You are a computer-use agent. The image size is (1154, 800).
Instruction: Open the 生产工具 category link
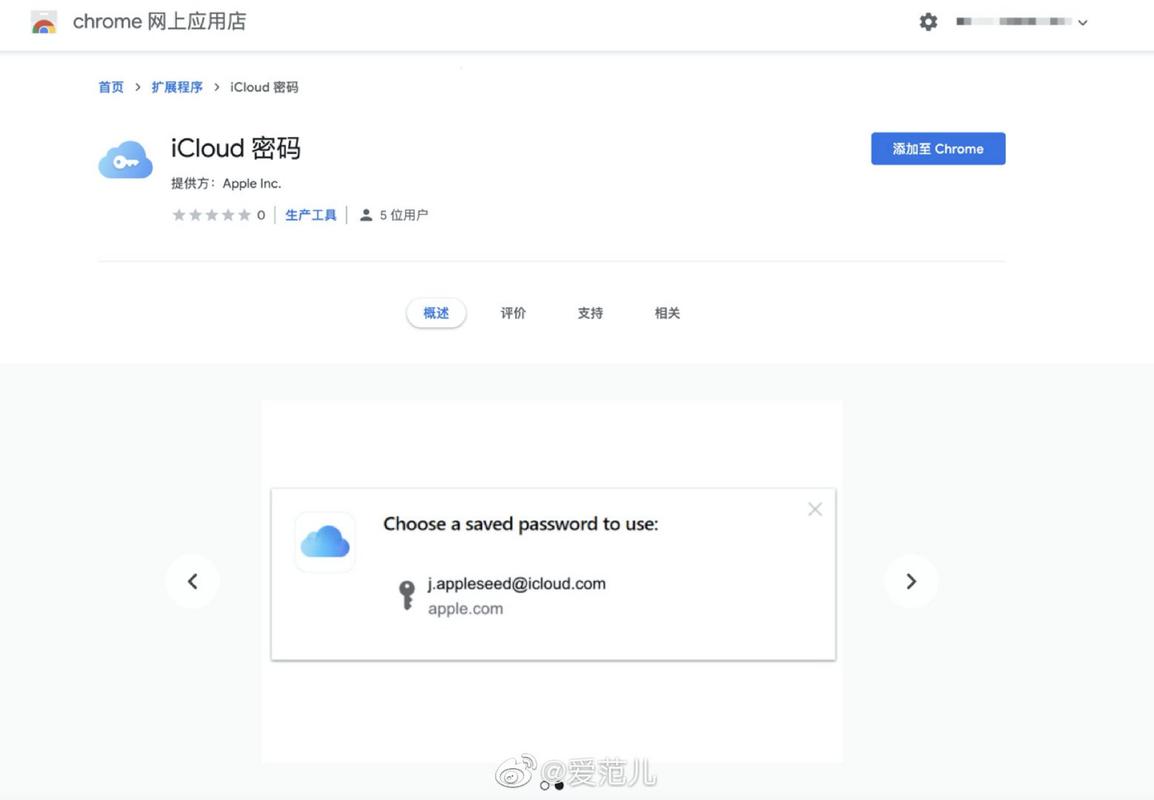click(x=311, y=215)
